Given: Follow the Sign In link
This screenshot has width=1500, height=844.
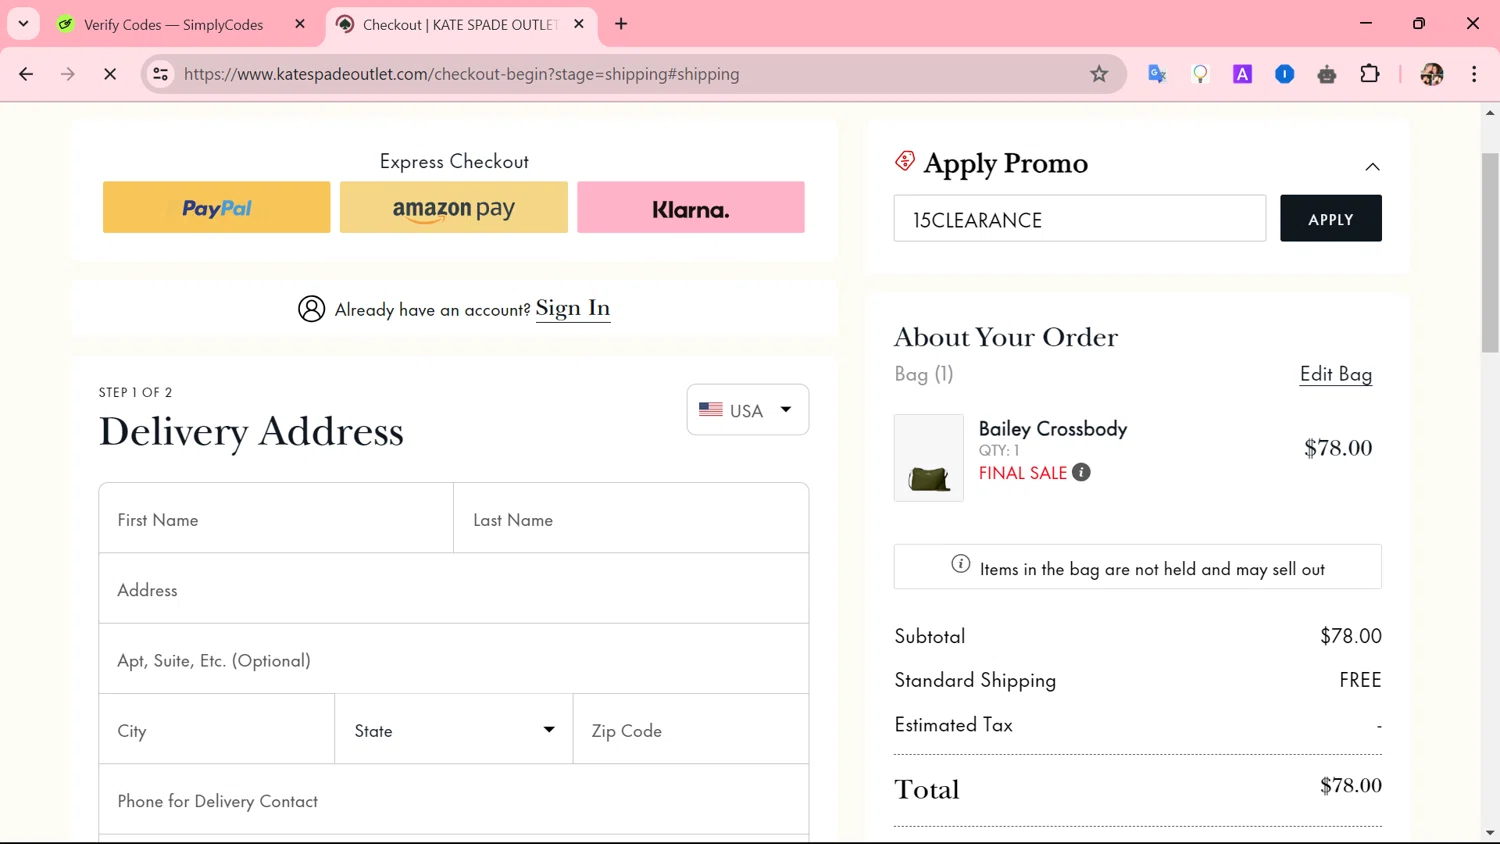Looking at the screenshot, I should (573, 308).
